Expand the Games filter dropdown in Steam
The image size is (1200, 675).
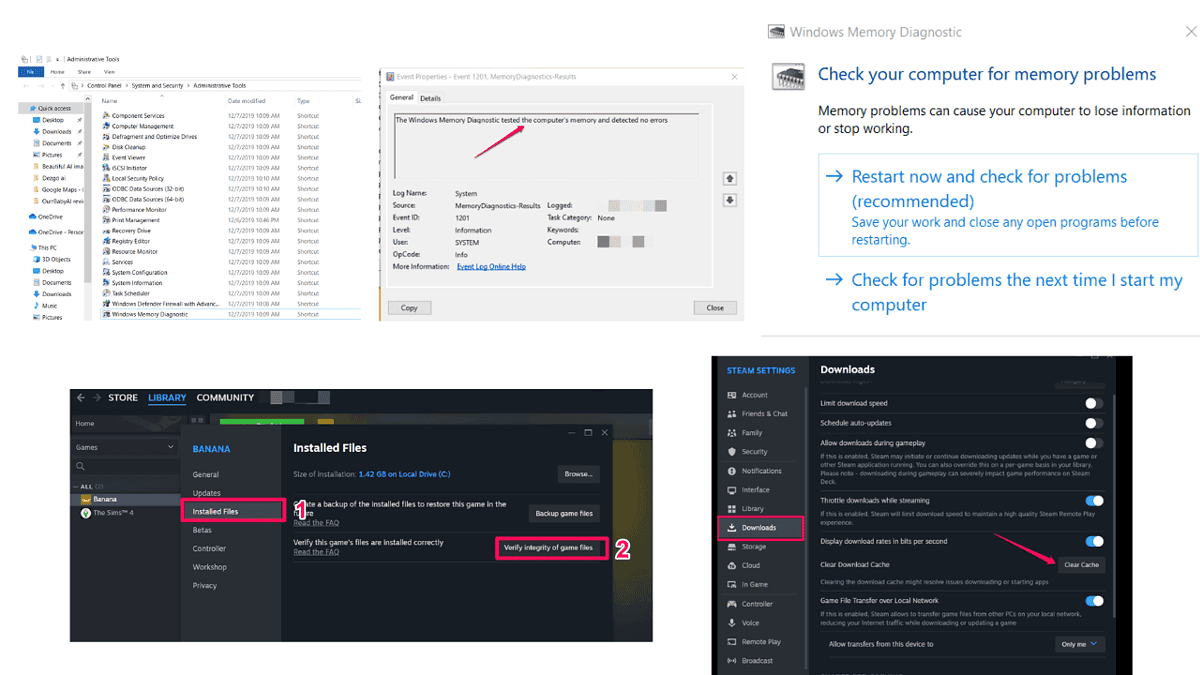point(125,447)
